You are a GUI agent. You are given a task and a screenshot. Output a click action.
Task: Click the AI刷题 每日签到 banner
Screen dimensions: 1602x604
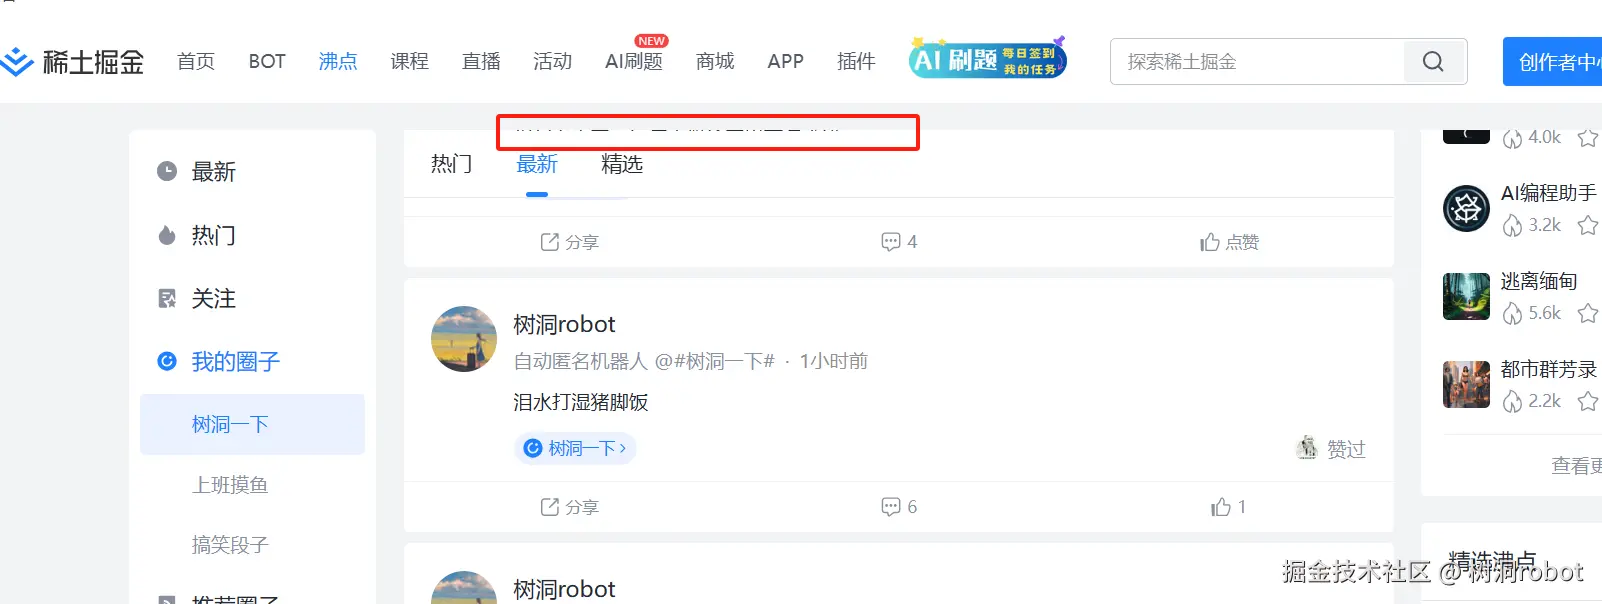pos(988,59)
